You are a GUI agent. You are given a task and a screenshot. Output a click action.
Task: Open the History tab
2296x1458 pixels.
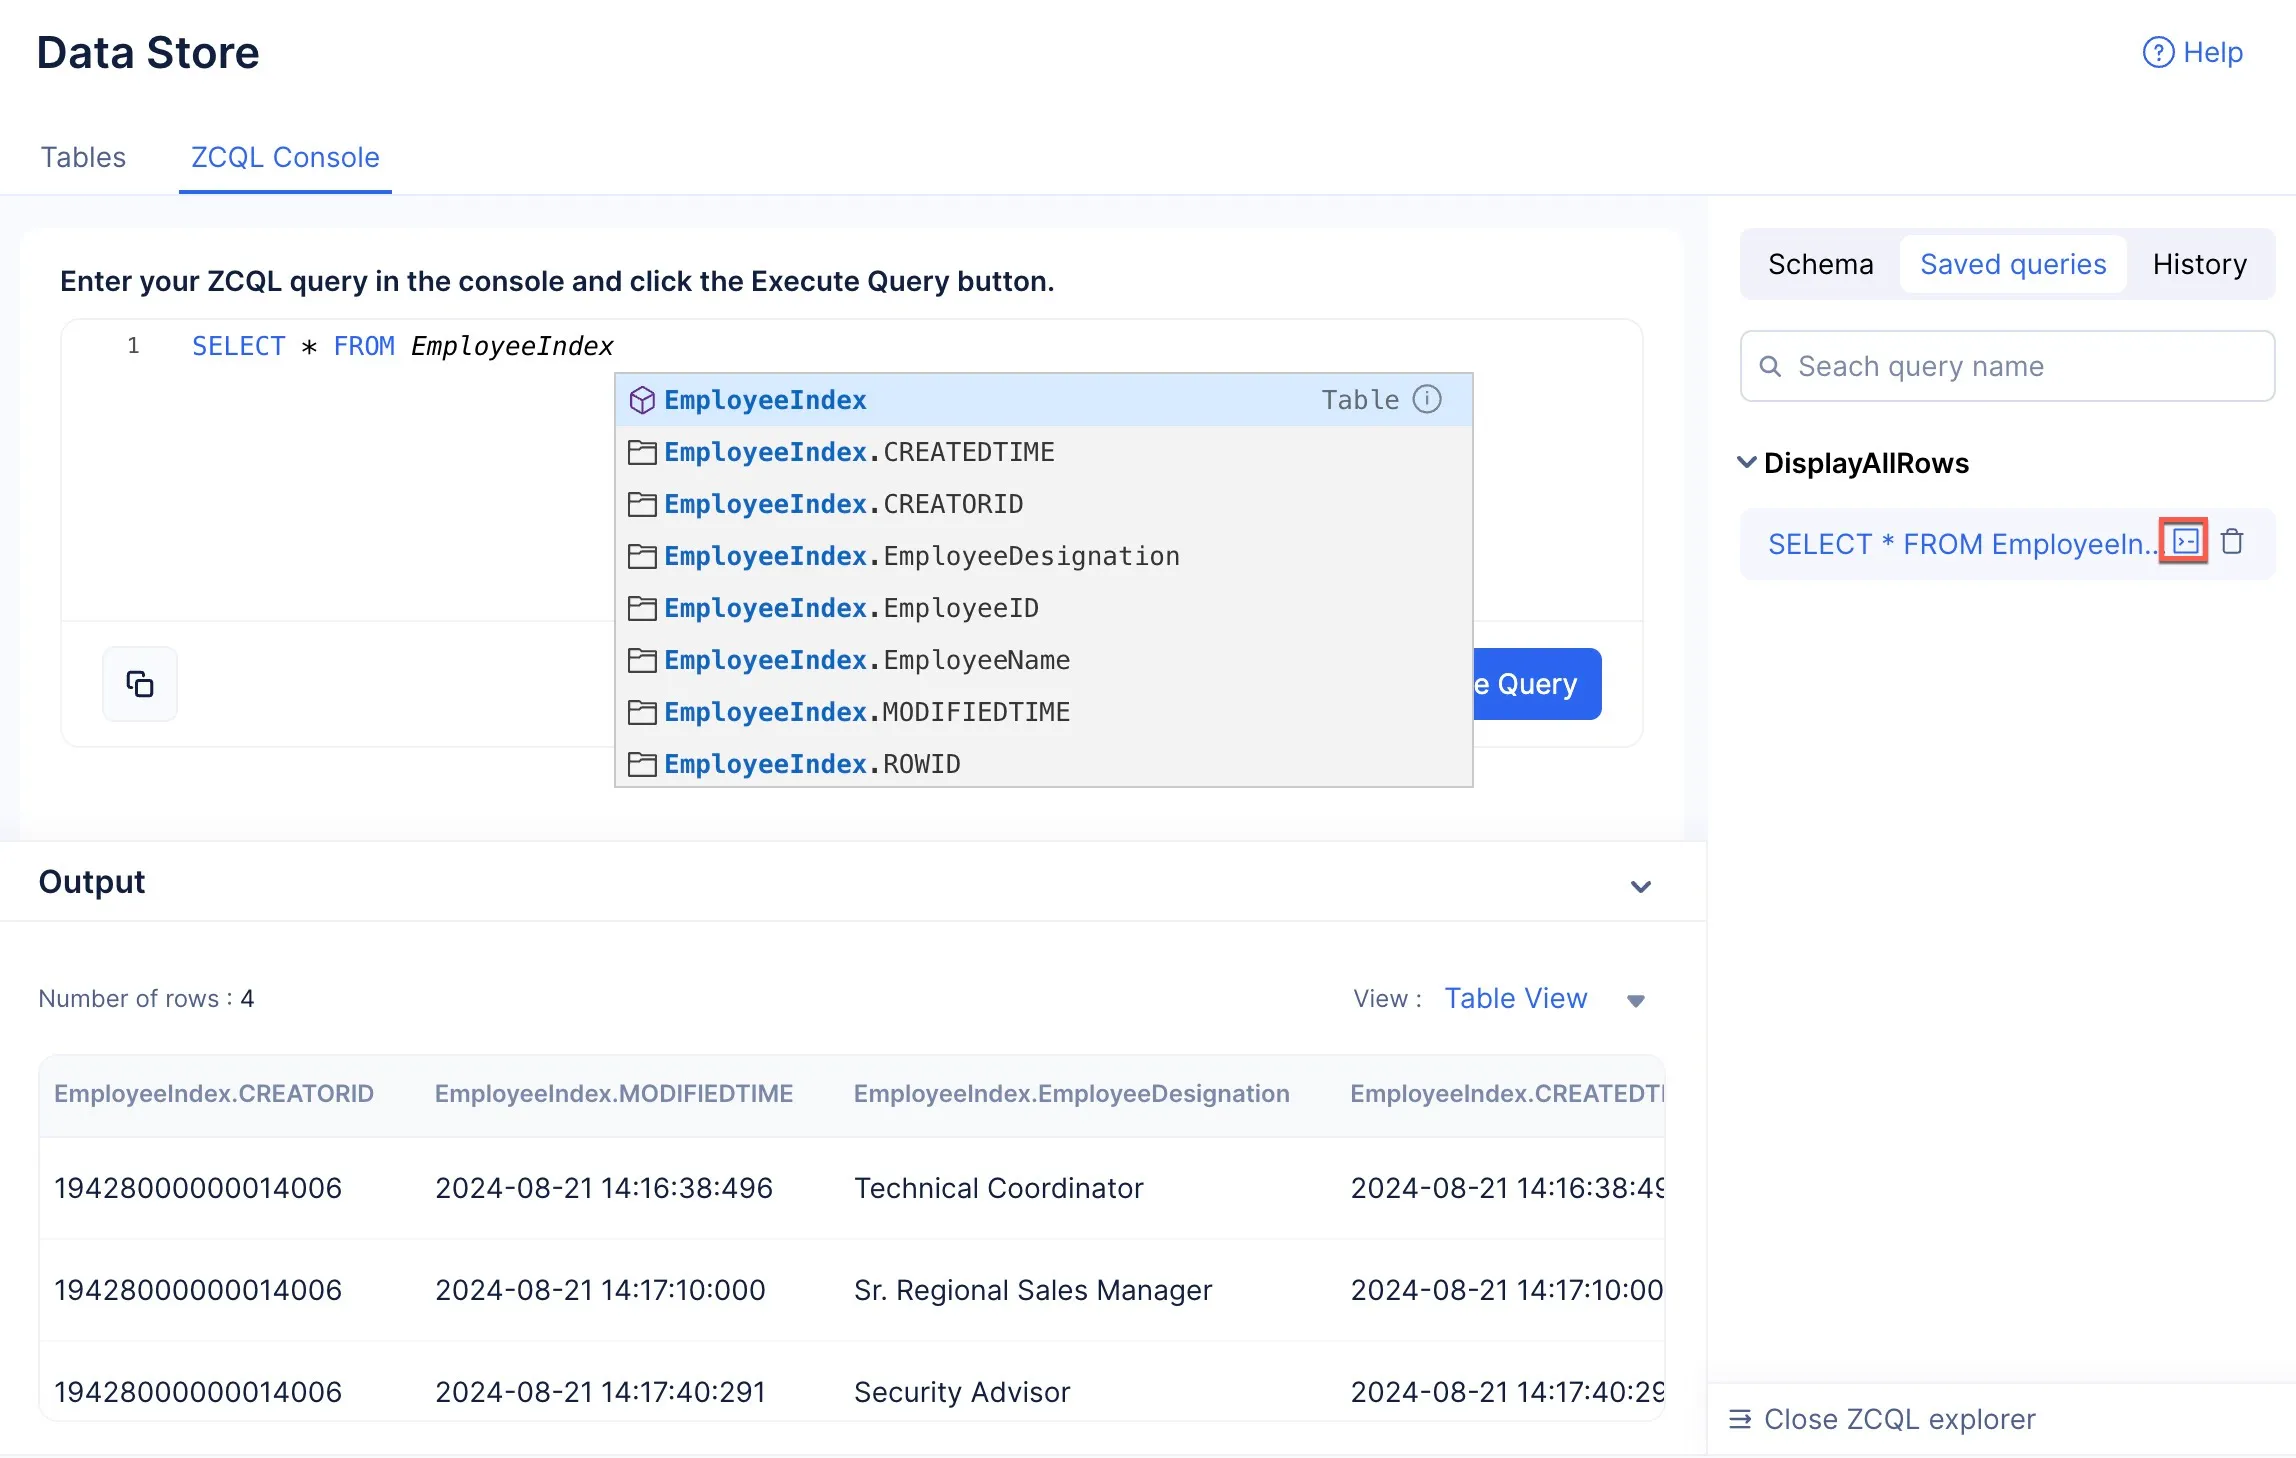2199,264
